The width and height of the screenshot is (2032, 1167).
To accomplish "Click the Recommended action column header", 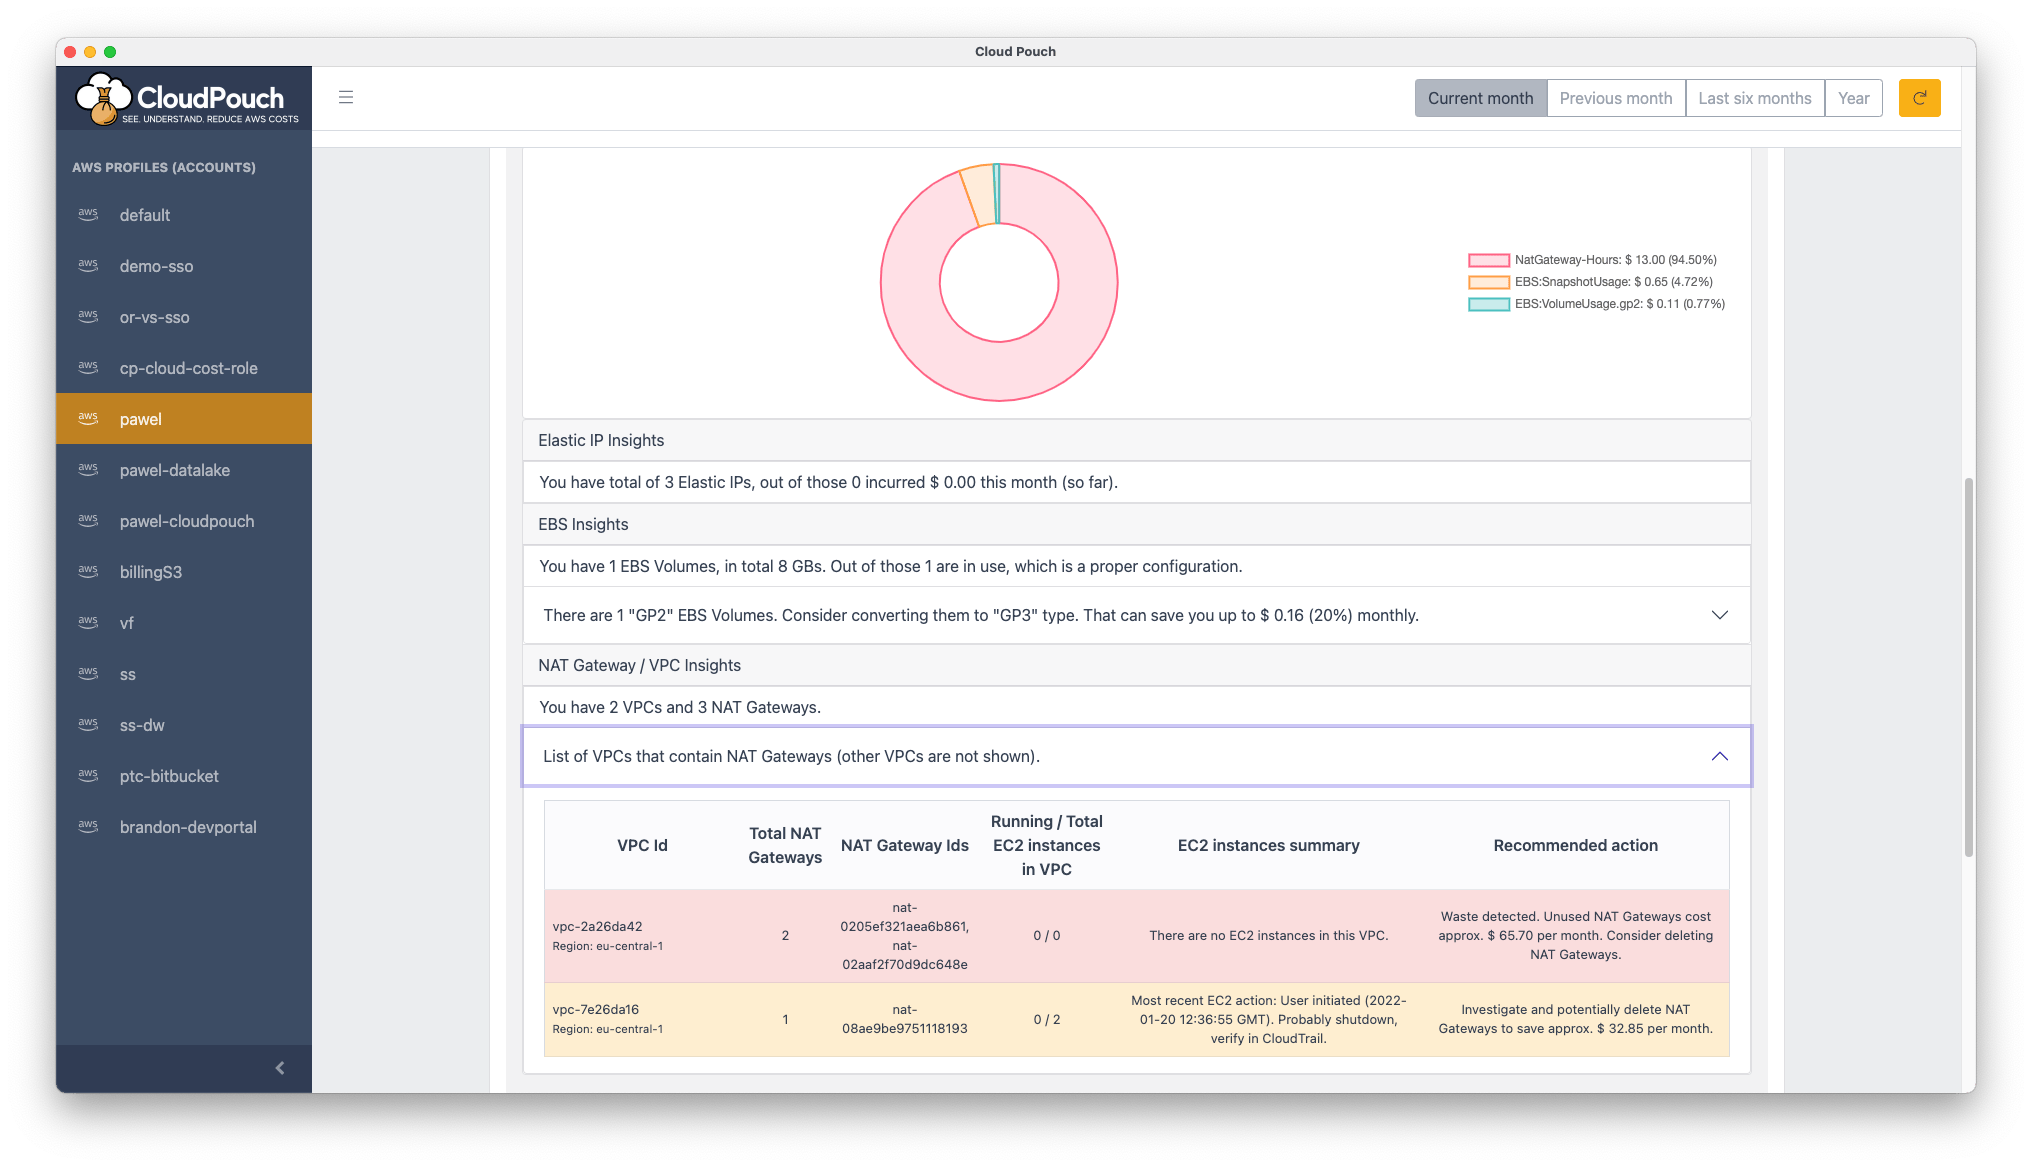I will click(x=1575, y=845).
